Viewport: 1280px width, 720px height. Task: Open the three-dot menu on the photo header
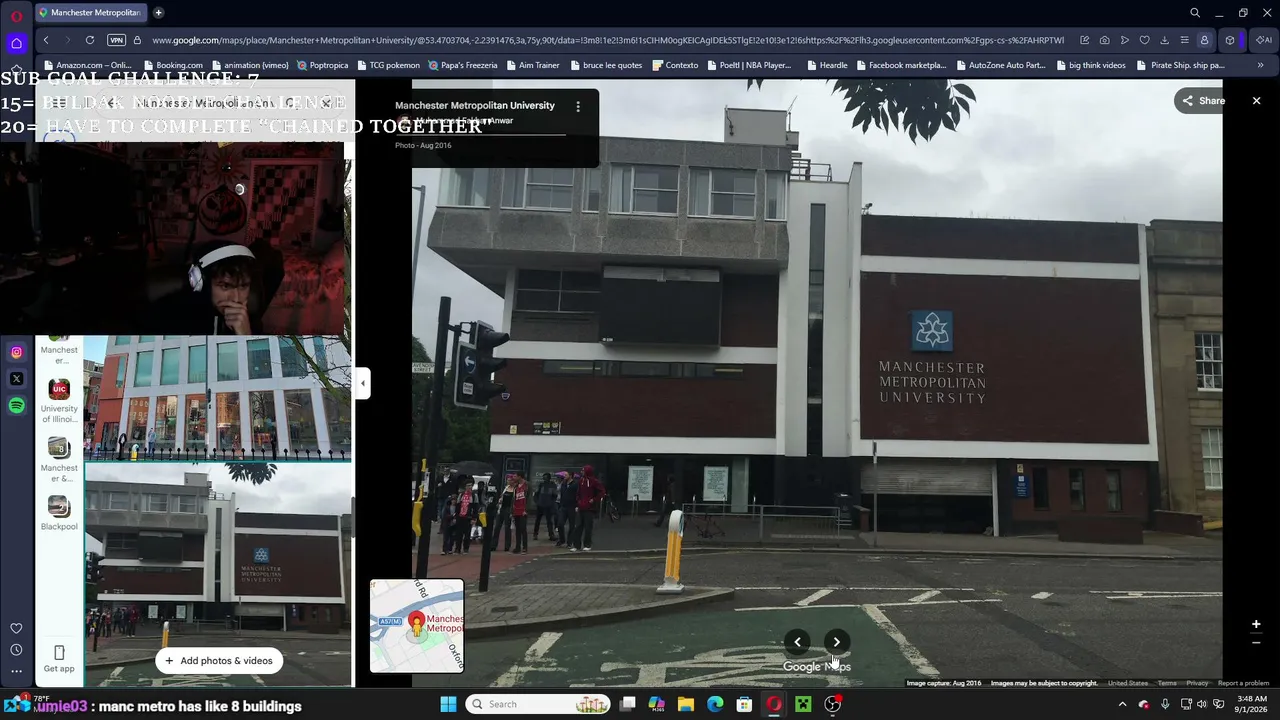(x=577, y=106)
